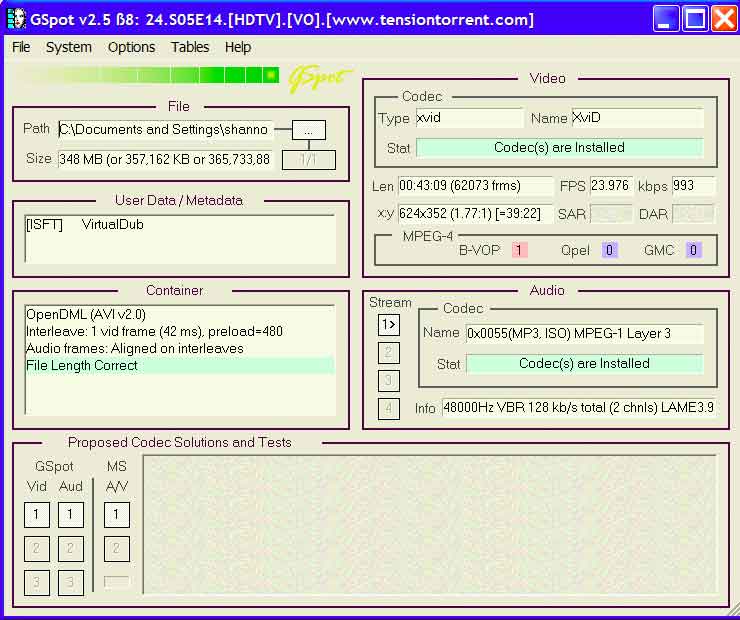
Task: Select audio Stream 3 button
Action: click(389, 380)
